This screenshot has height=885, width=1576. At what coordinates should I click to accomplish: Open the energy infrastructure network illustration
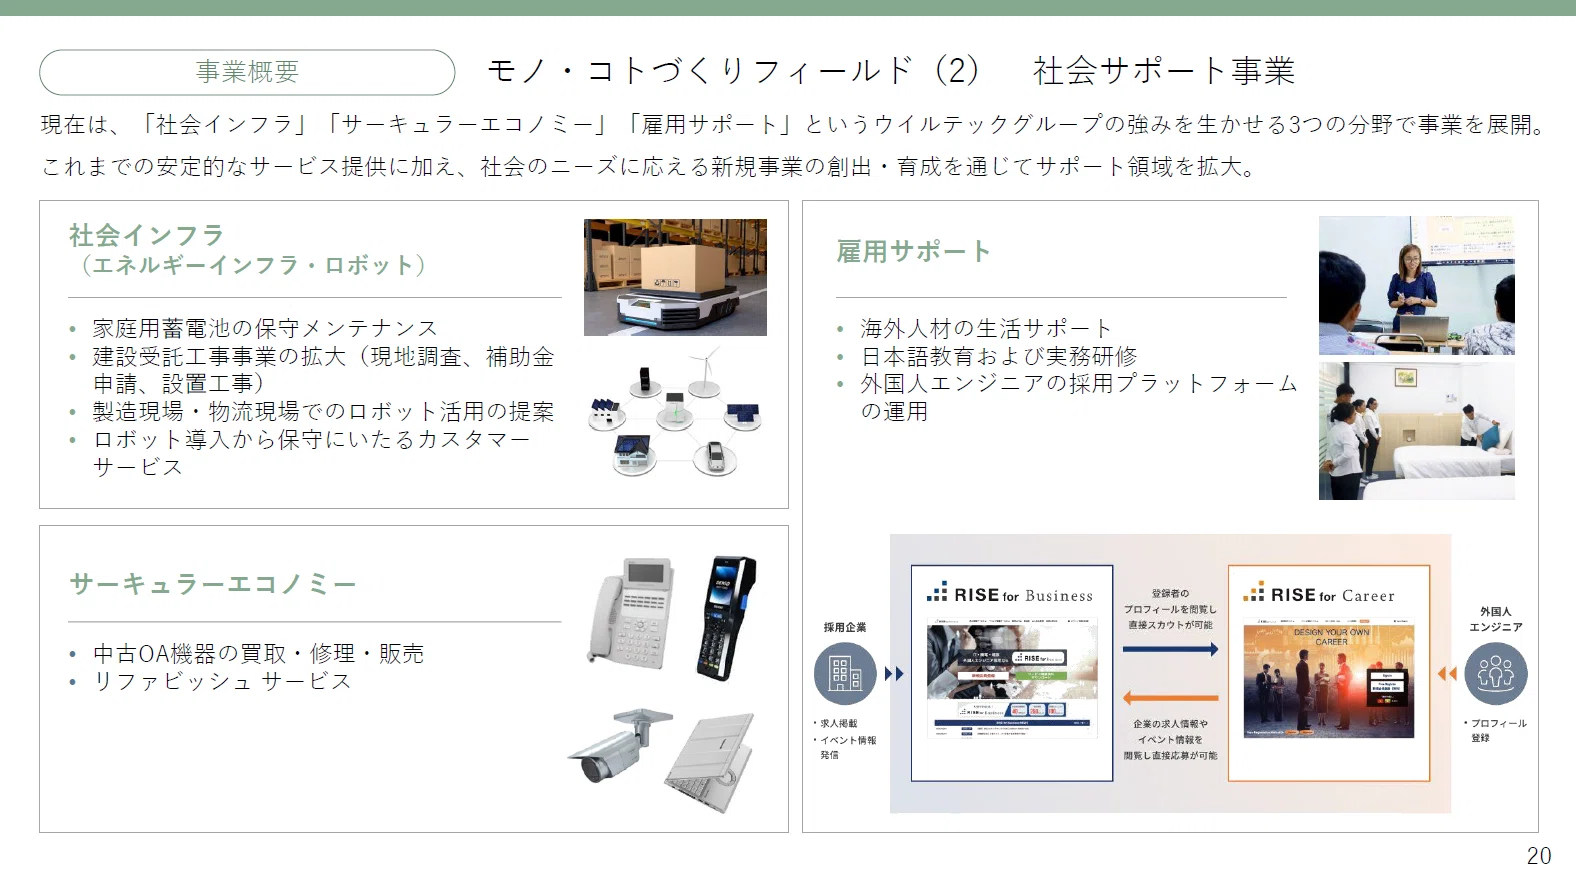675,412
